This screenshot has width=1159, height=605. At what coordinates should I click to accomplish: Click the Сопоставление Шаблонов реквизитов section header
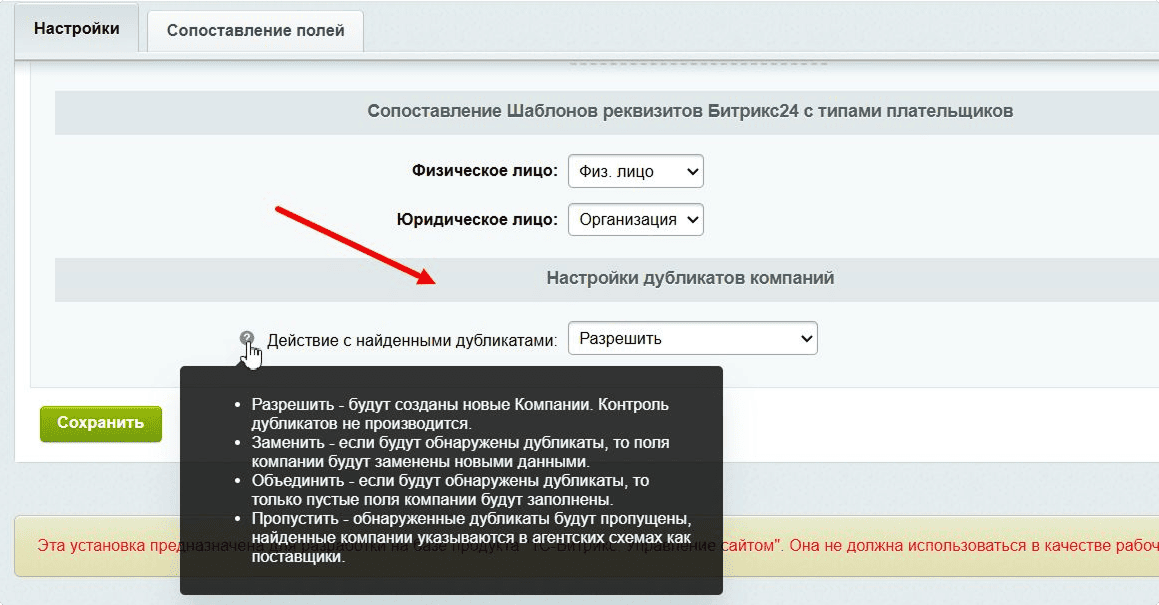click(x=690, y=111)
